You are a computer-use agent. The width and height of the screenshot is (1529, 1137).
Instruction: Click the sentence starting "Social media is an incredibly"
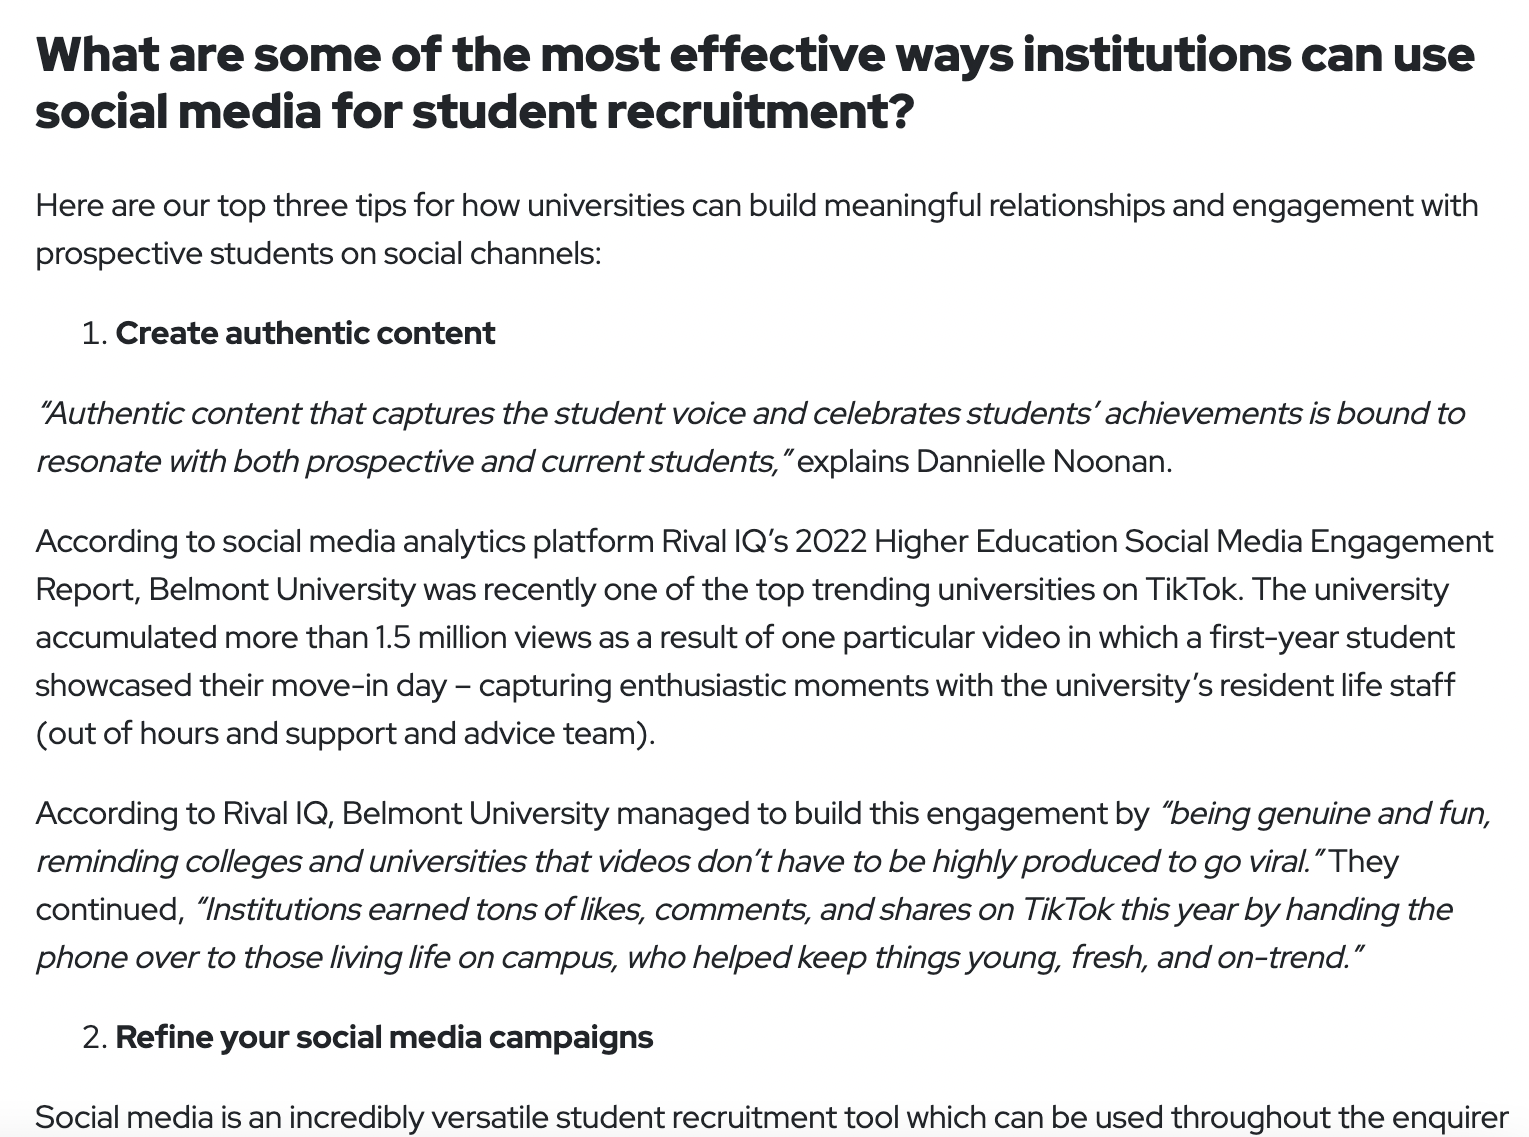pos(772,1117)
